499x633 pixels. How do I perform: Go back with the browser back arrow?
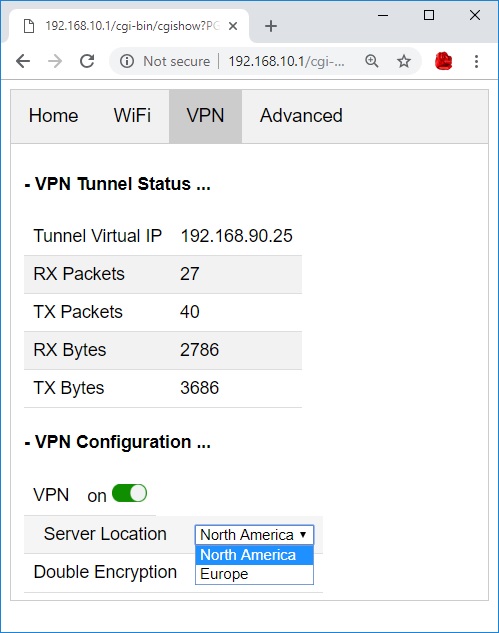click(x=23, y=61)
